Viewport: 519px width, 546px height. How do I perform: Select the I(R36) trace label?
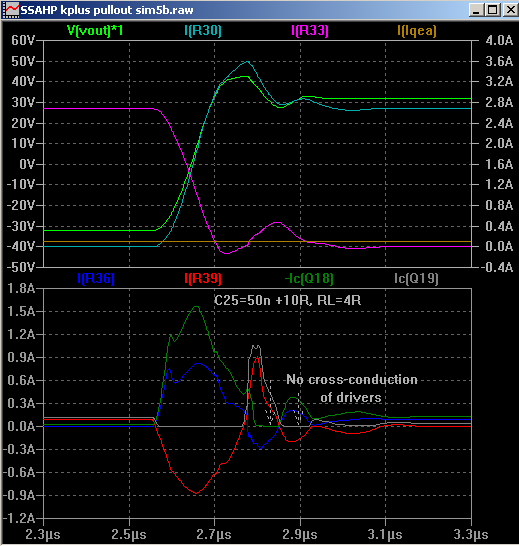[96, 278]
